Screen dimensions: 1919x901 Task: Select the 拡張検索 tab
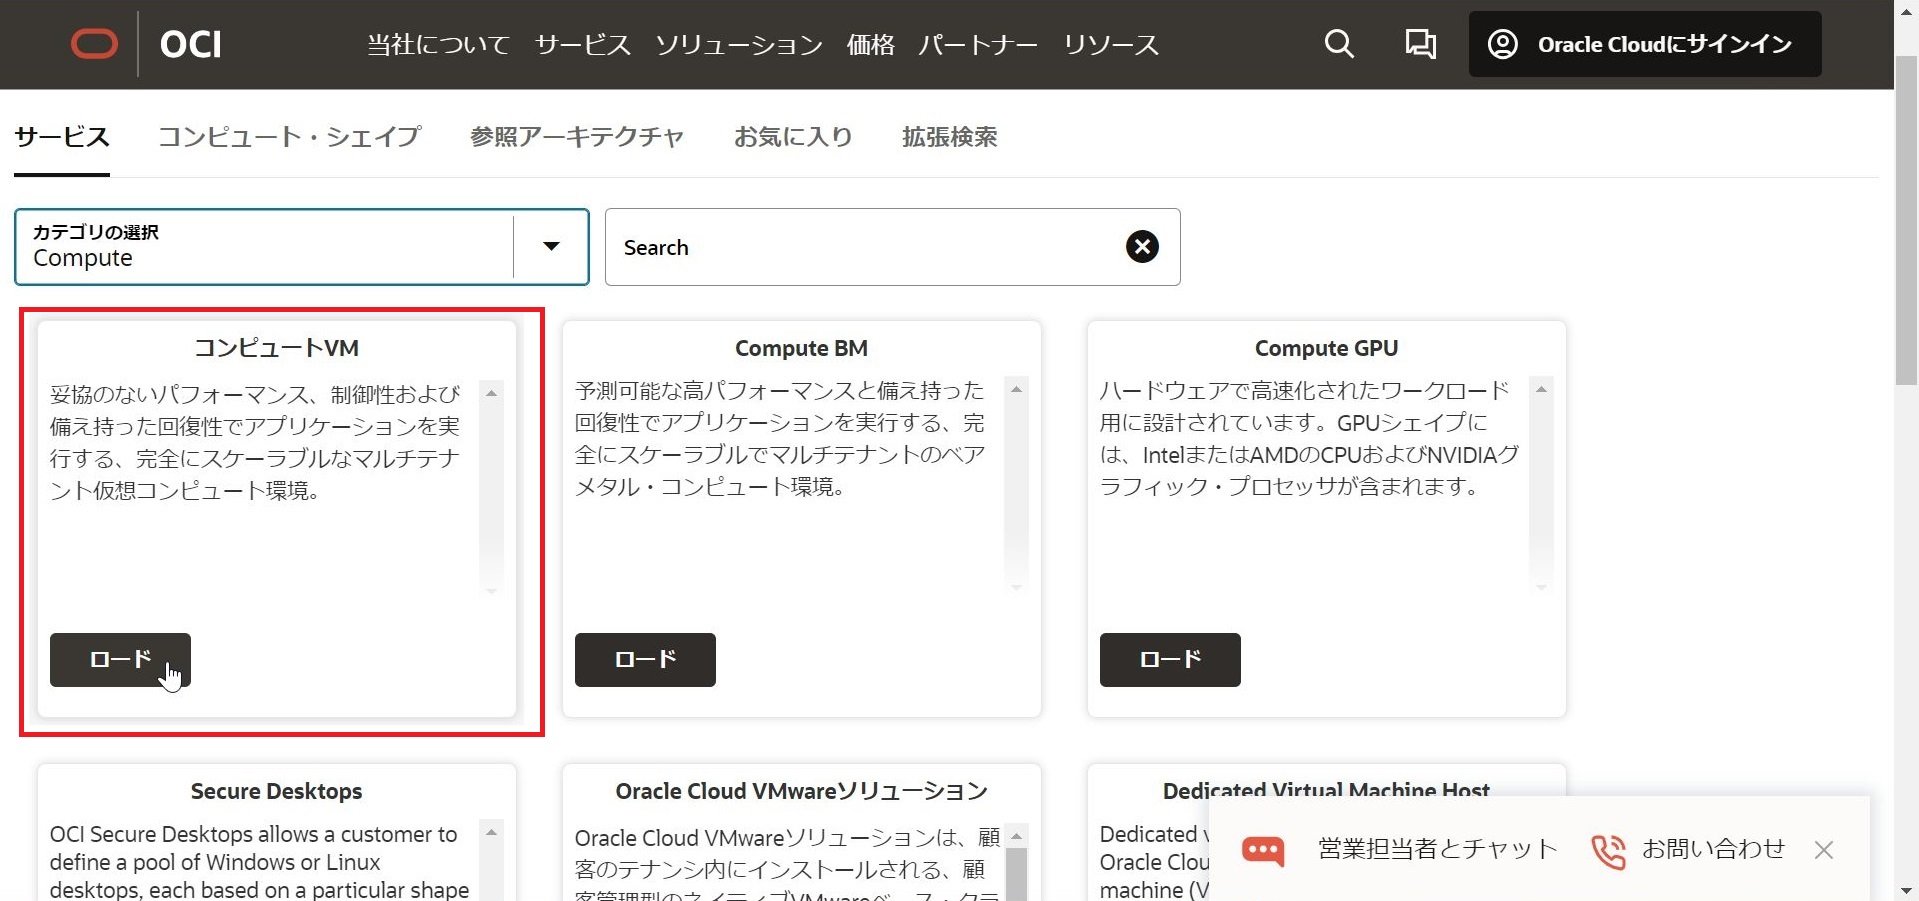click(949, 137)
